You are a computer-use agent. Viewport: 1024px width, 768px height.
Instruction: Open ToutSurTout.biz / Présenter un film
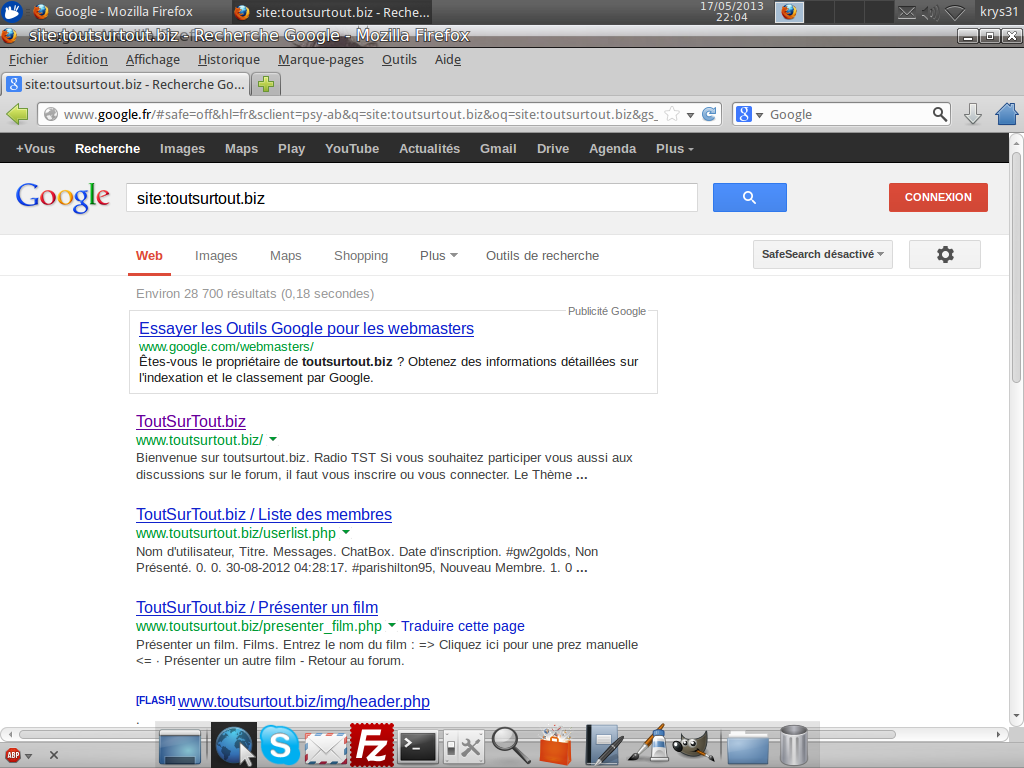coord(257,607)
